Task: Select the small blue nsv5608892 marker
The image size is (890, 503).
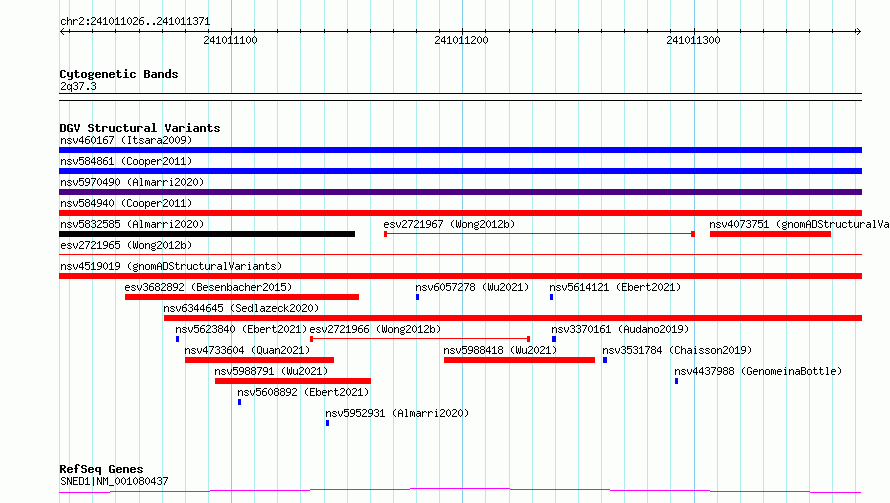Action: pyautogui.click(x=240, y=402)
